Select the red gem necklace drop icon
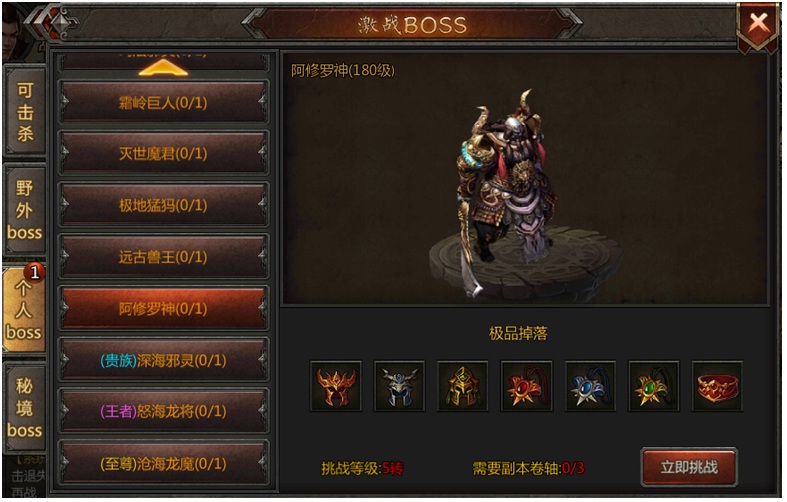Screen dimensions: 787x502 point(527,386)
